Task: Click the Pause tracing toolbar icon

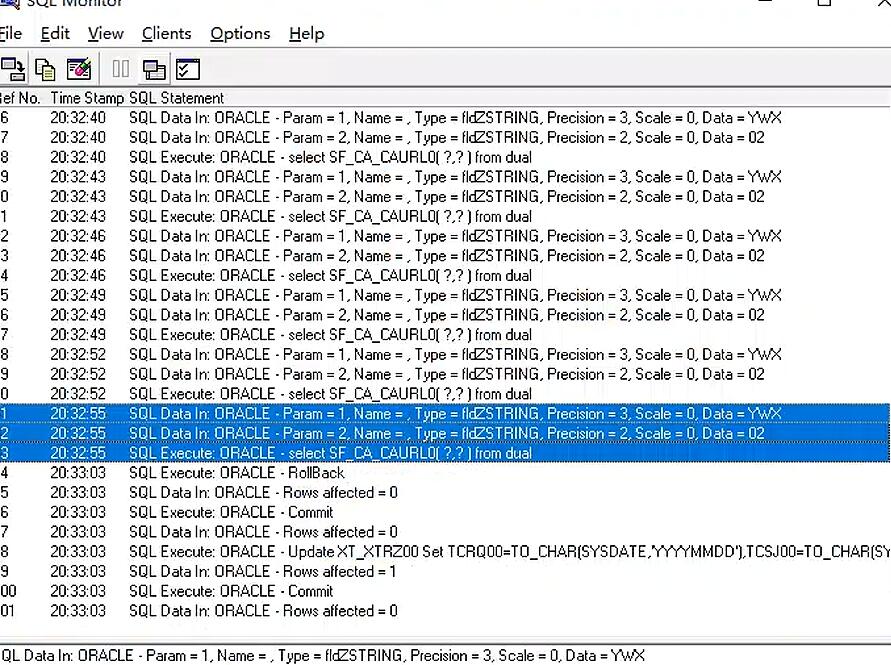Action: pyautogui.click(x=120, y=69)
